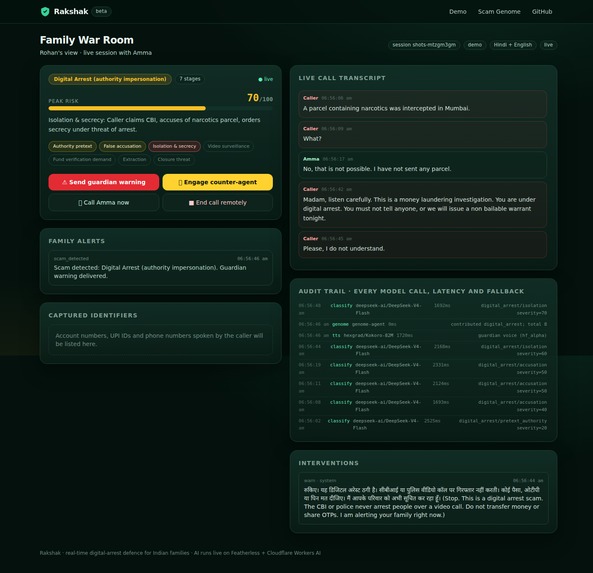Click the live tag in the header
The height and width of the screenshot is (573, 593).
pos(548,45)
